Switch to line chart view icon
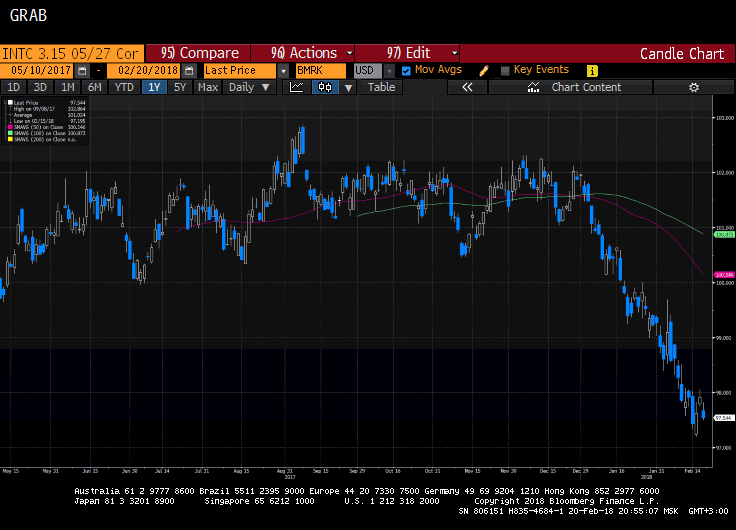The height and width of the screenshot is (530, 736). click(x=297, y=87)
